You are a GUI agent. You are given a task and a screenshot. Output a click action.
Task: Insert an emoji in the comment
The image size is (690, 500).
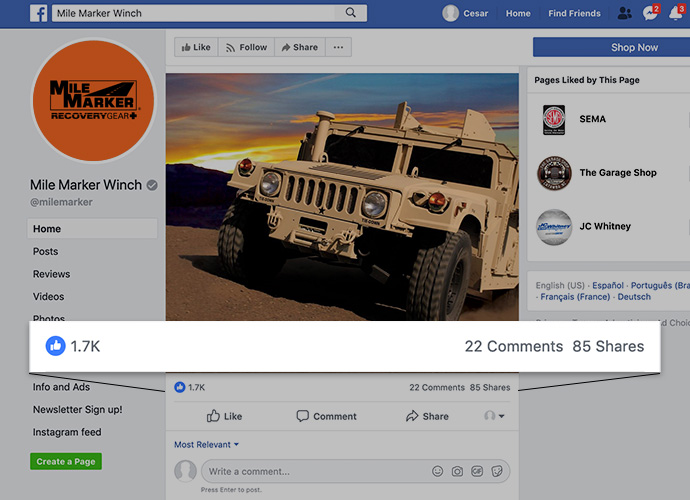click(437, 471)
